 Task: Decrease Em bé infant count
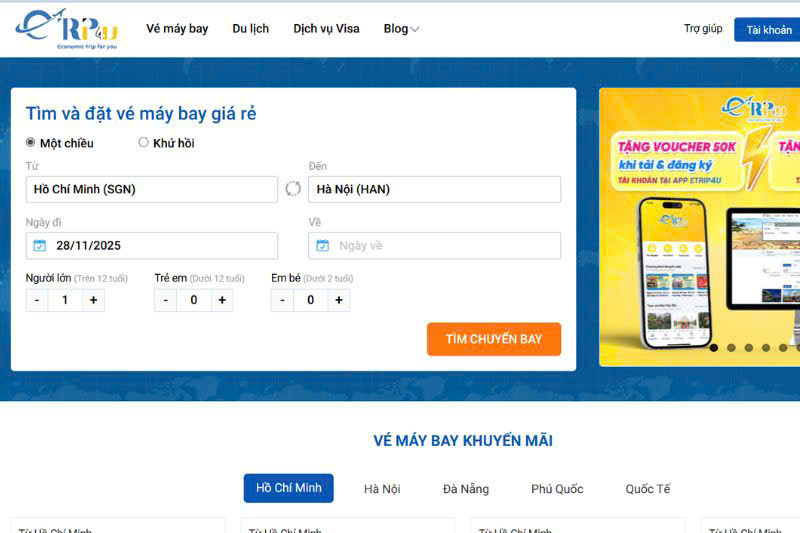click(282, 300)
